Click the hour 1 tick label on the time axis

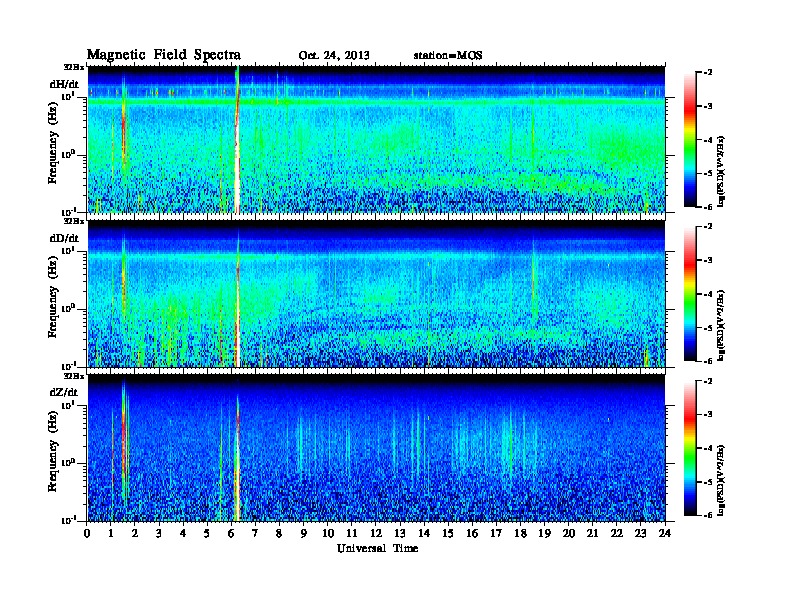111,534
